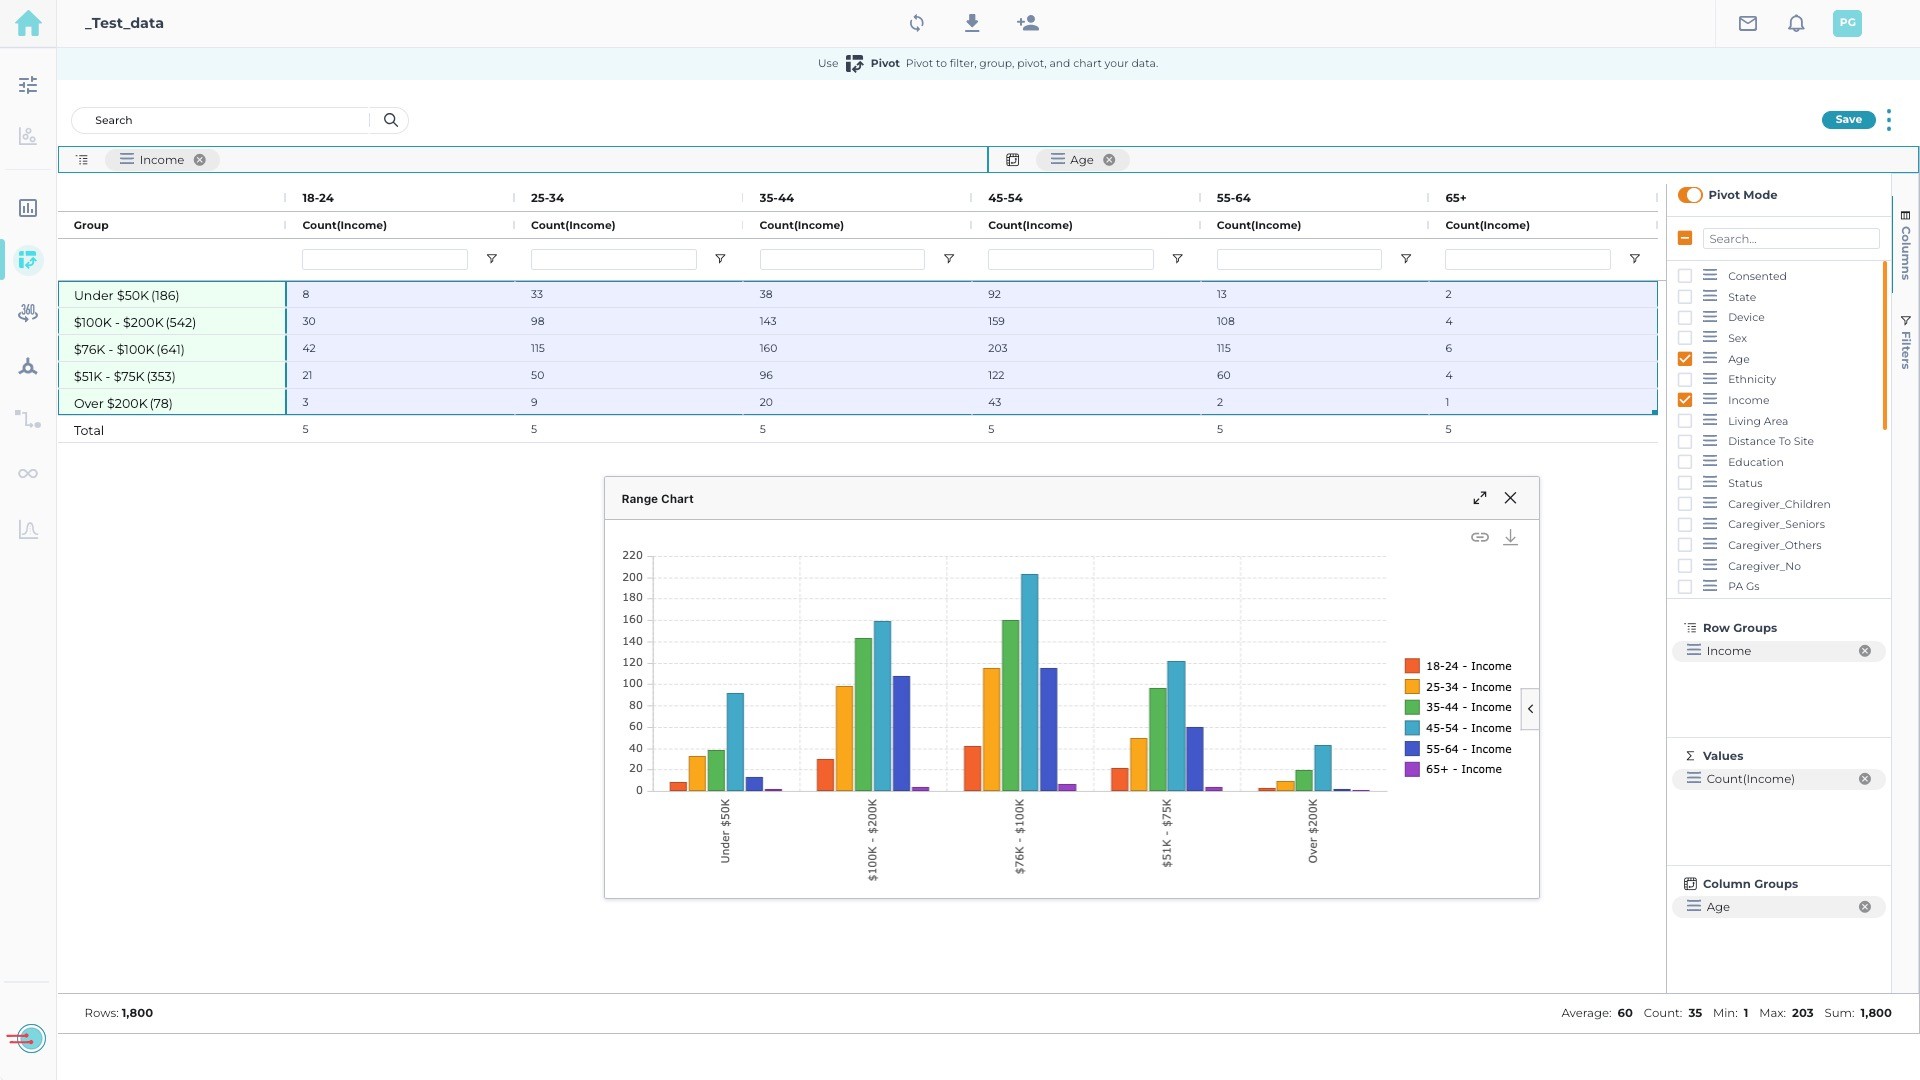
Task: Open the Columns side tab
Action: click(1905, 245)
